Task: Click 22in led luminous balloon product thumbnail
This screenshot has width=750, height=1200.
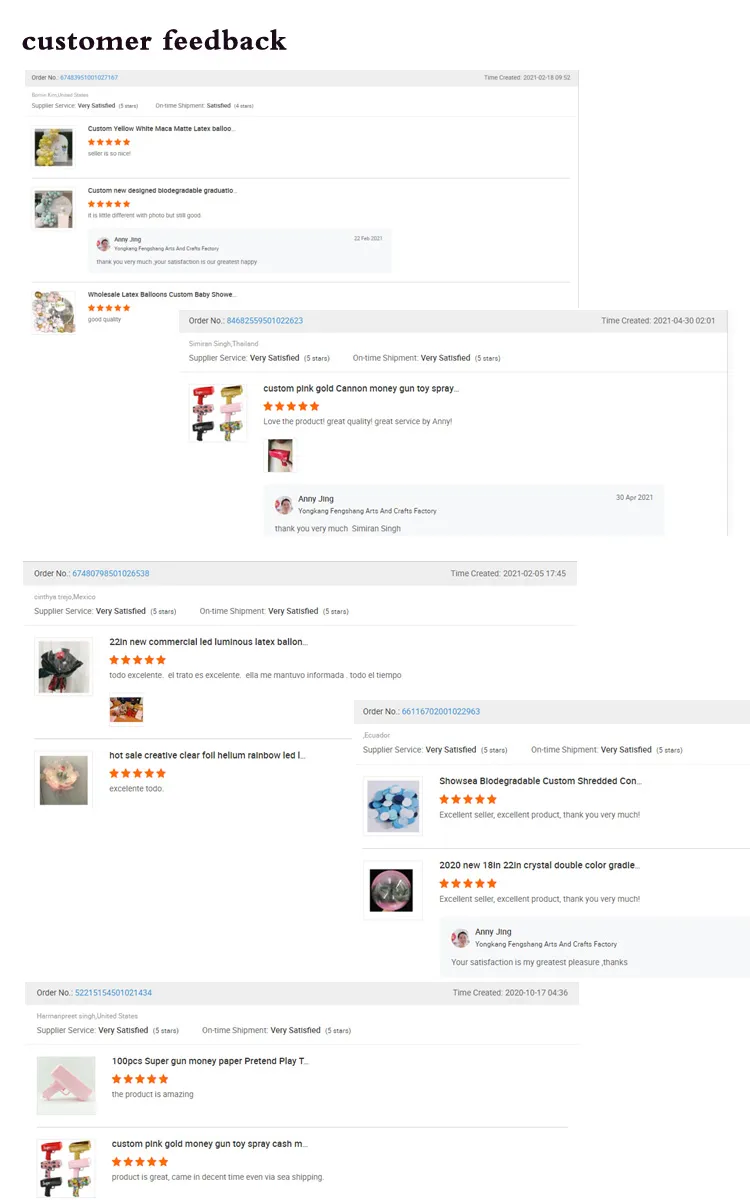Action: [63, 667]
